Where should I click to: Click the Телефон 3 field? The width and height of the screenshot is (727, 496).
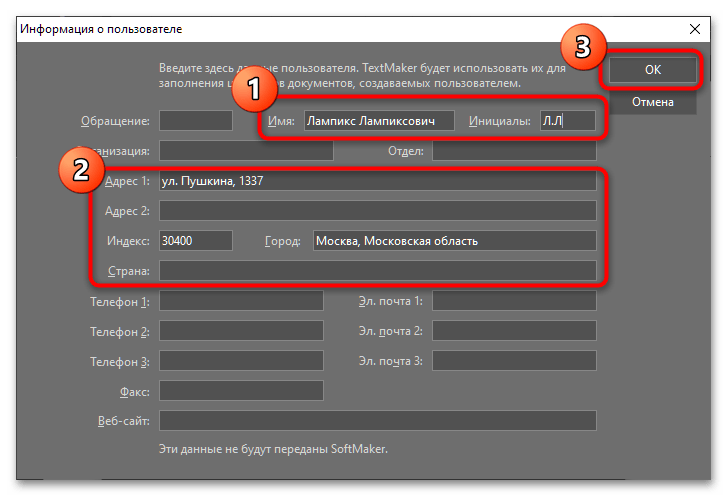(241, 361)
